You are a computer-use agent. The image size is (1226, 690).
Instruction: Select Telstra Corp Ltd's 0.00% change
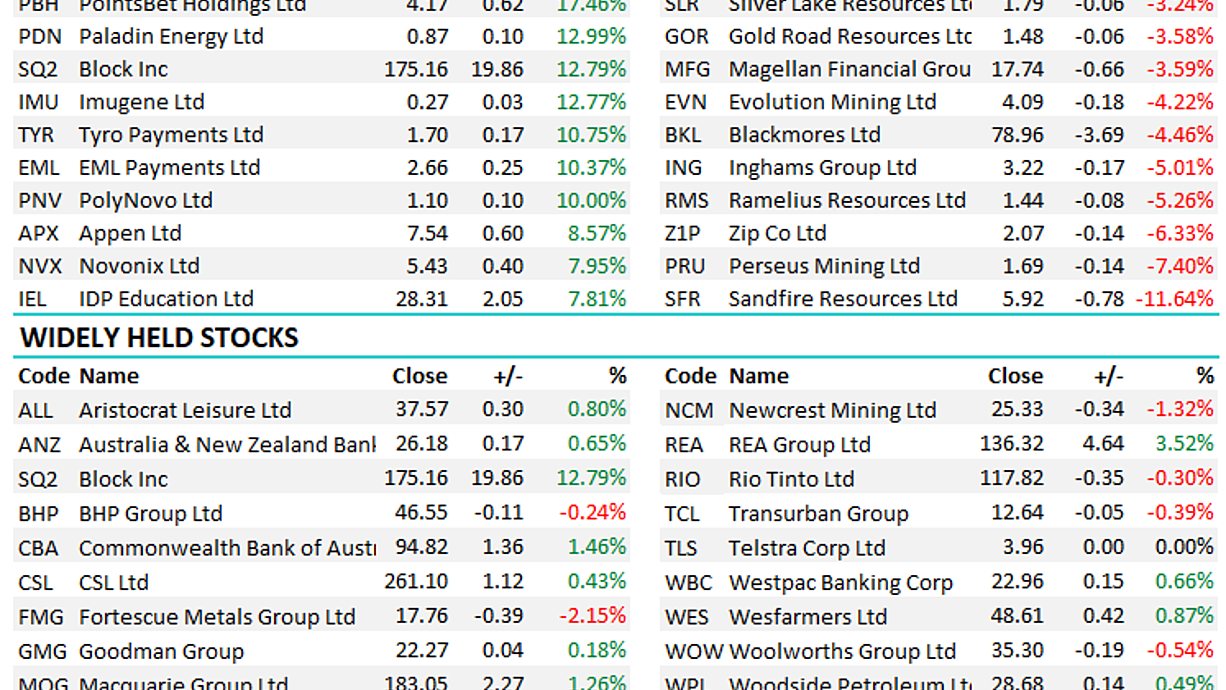point(1185,548)
